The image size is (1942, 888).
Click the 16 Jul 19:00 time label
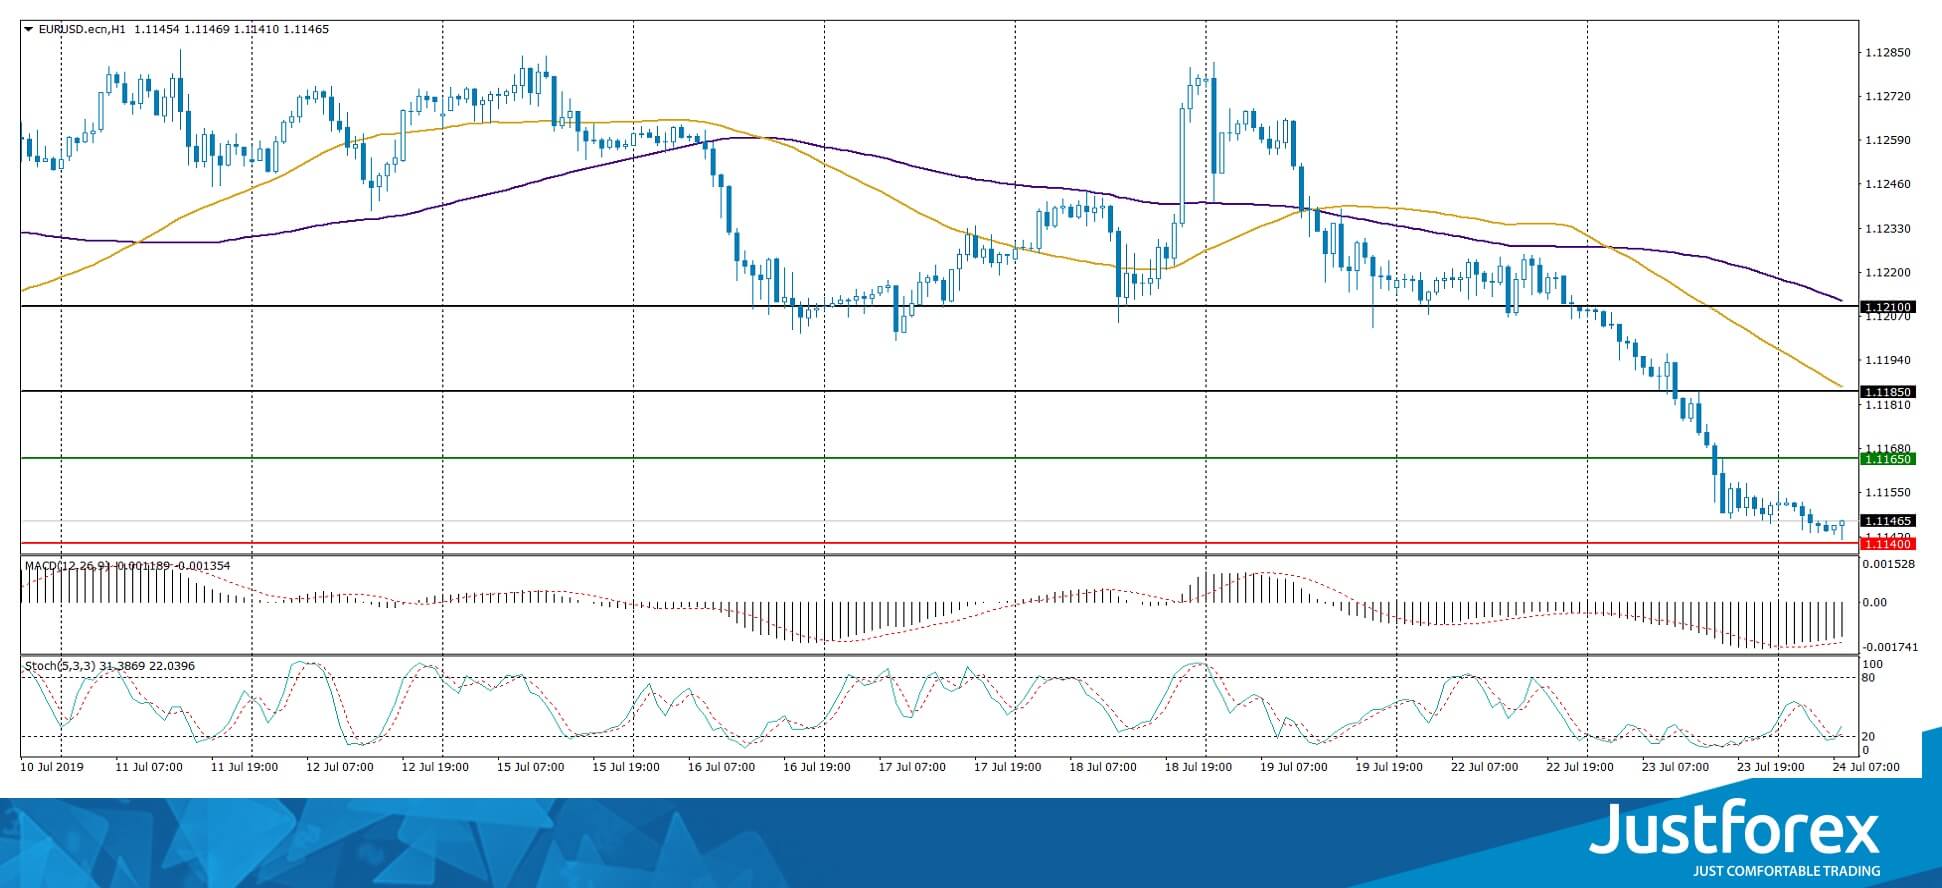[816, 767]
